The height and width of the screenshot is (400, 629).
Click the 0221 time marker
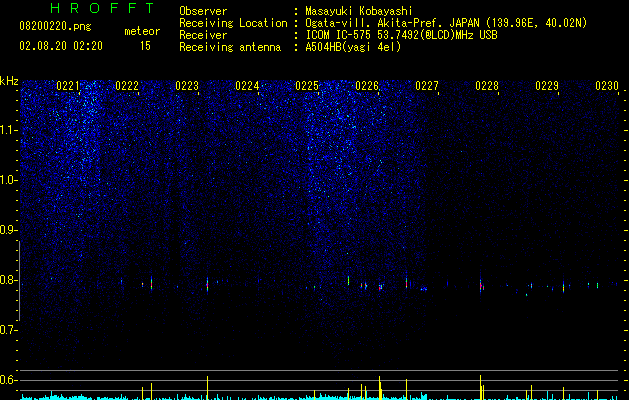tap(68, 86)
